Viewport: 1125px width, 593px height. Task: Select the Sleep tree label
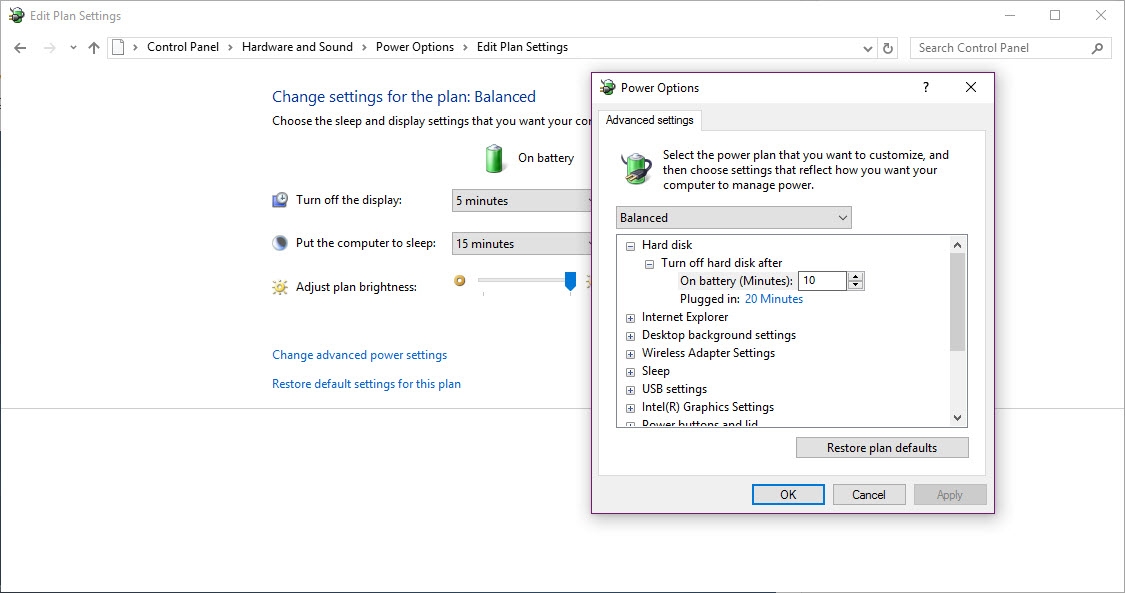tap(656, 371)
